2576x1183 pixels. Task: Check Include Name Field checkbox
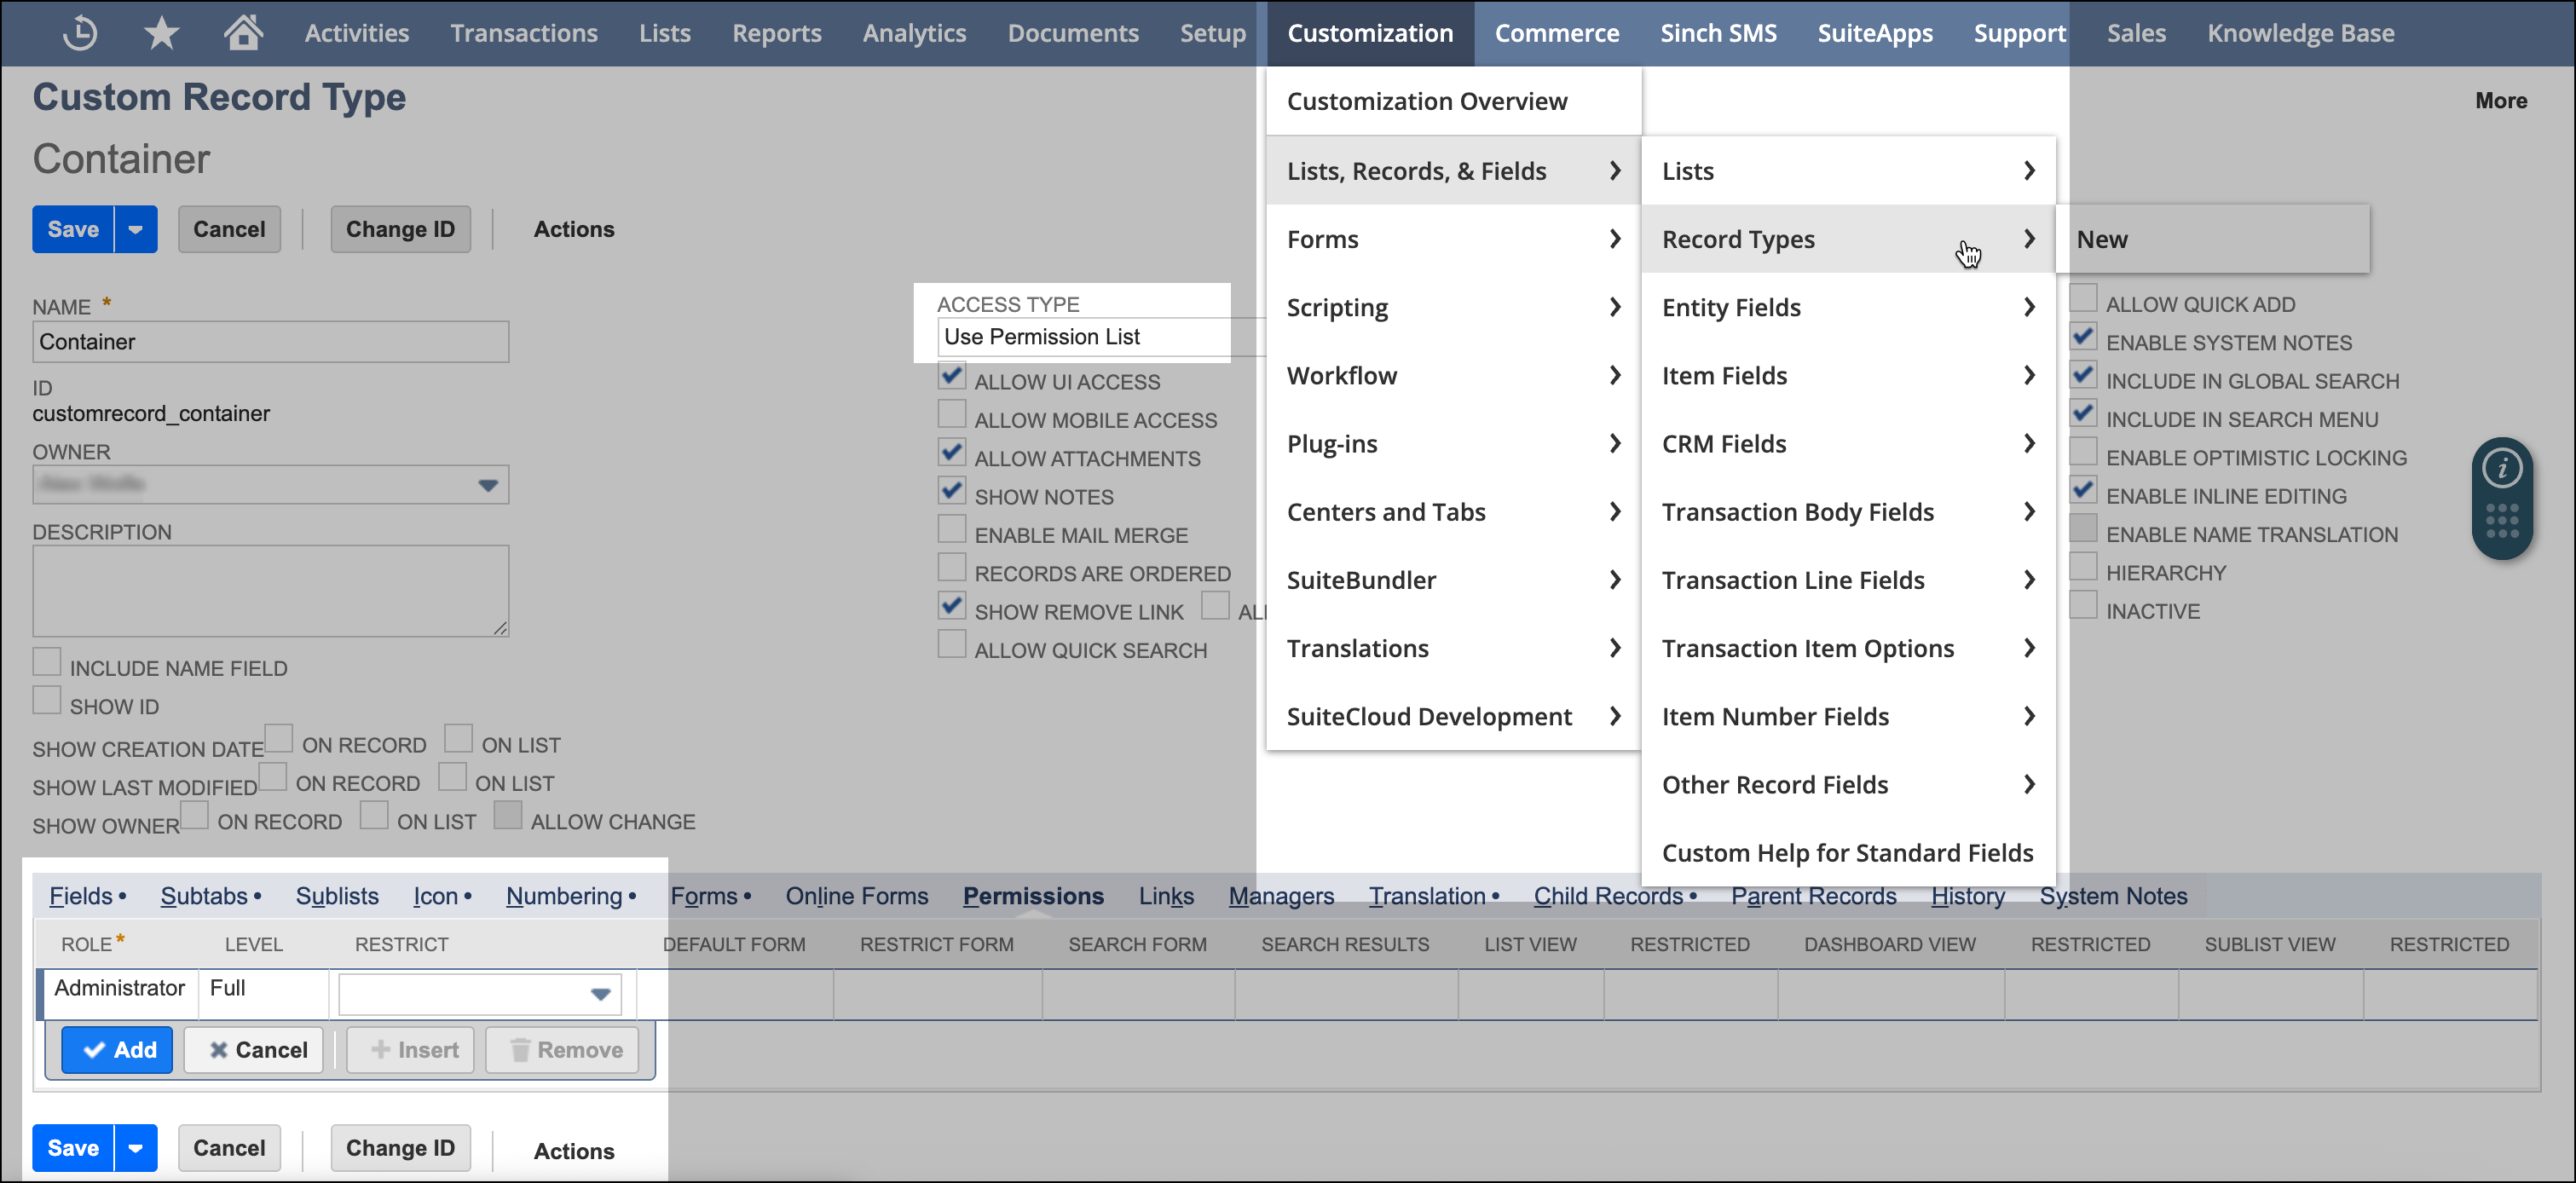(x=47, y=663)
